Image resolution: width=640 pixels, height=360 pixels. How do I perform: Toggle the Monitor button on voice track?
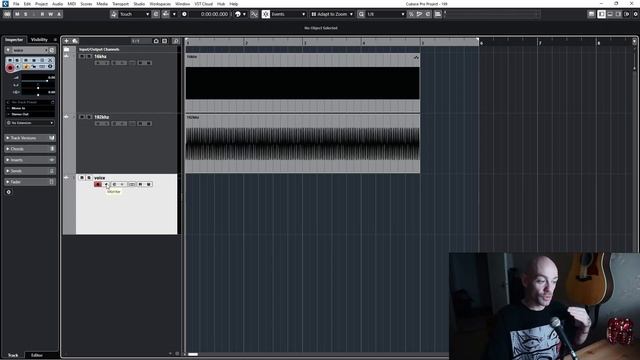(106, 184)
